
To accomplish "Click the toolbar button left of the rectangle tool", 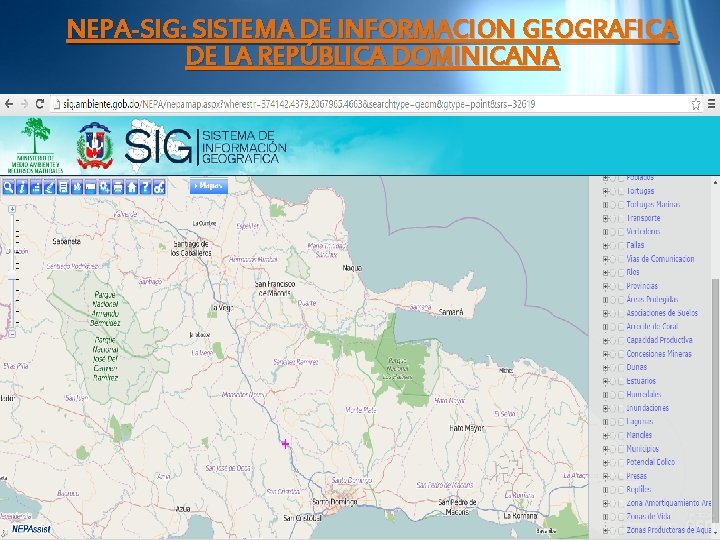I will [77, 187].
